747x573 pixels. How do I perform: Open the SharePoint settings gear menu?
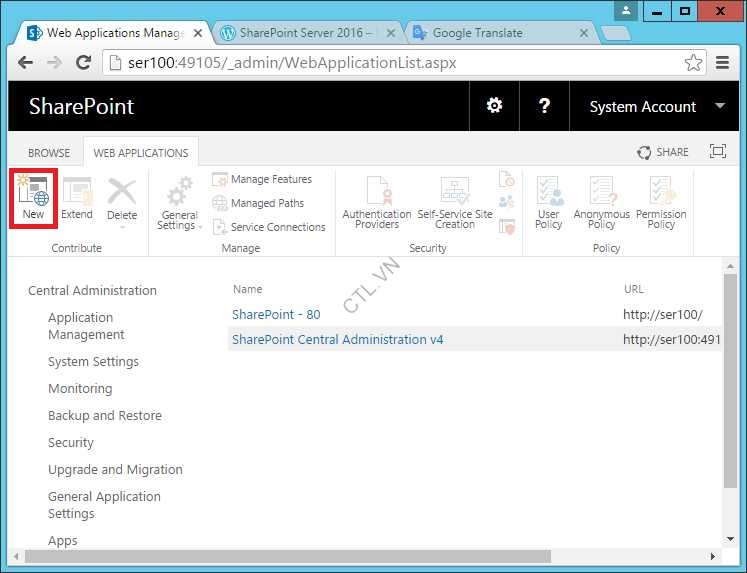click(x=494, y=106)
